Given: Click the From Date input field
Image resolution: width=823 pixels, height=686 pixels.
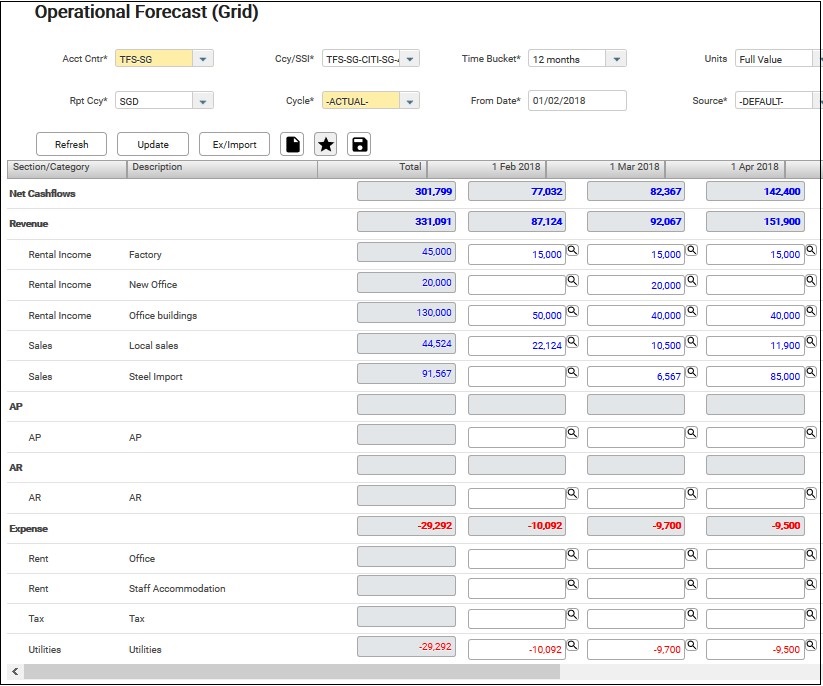Looking at the screenshot, I should [577, 101].
